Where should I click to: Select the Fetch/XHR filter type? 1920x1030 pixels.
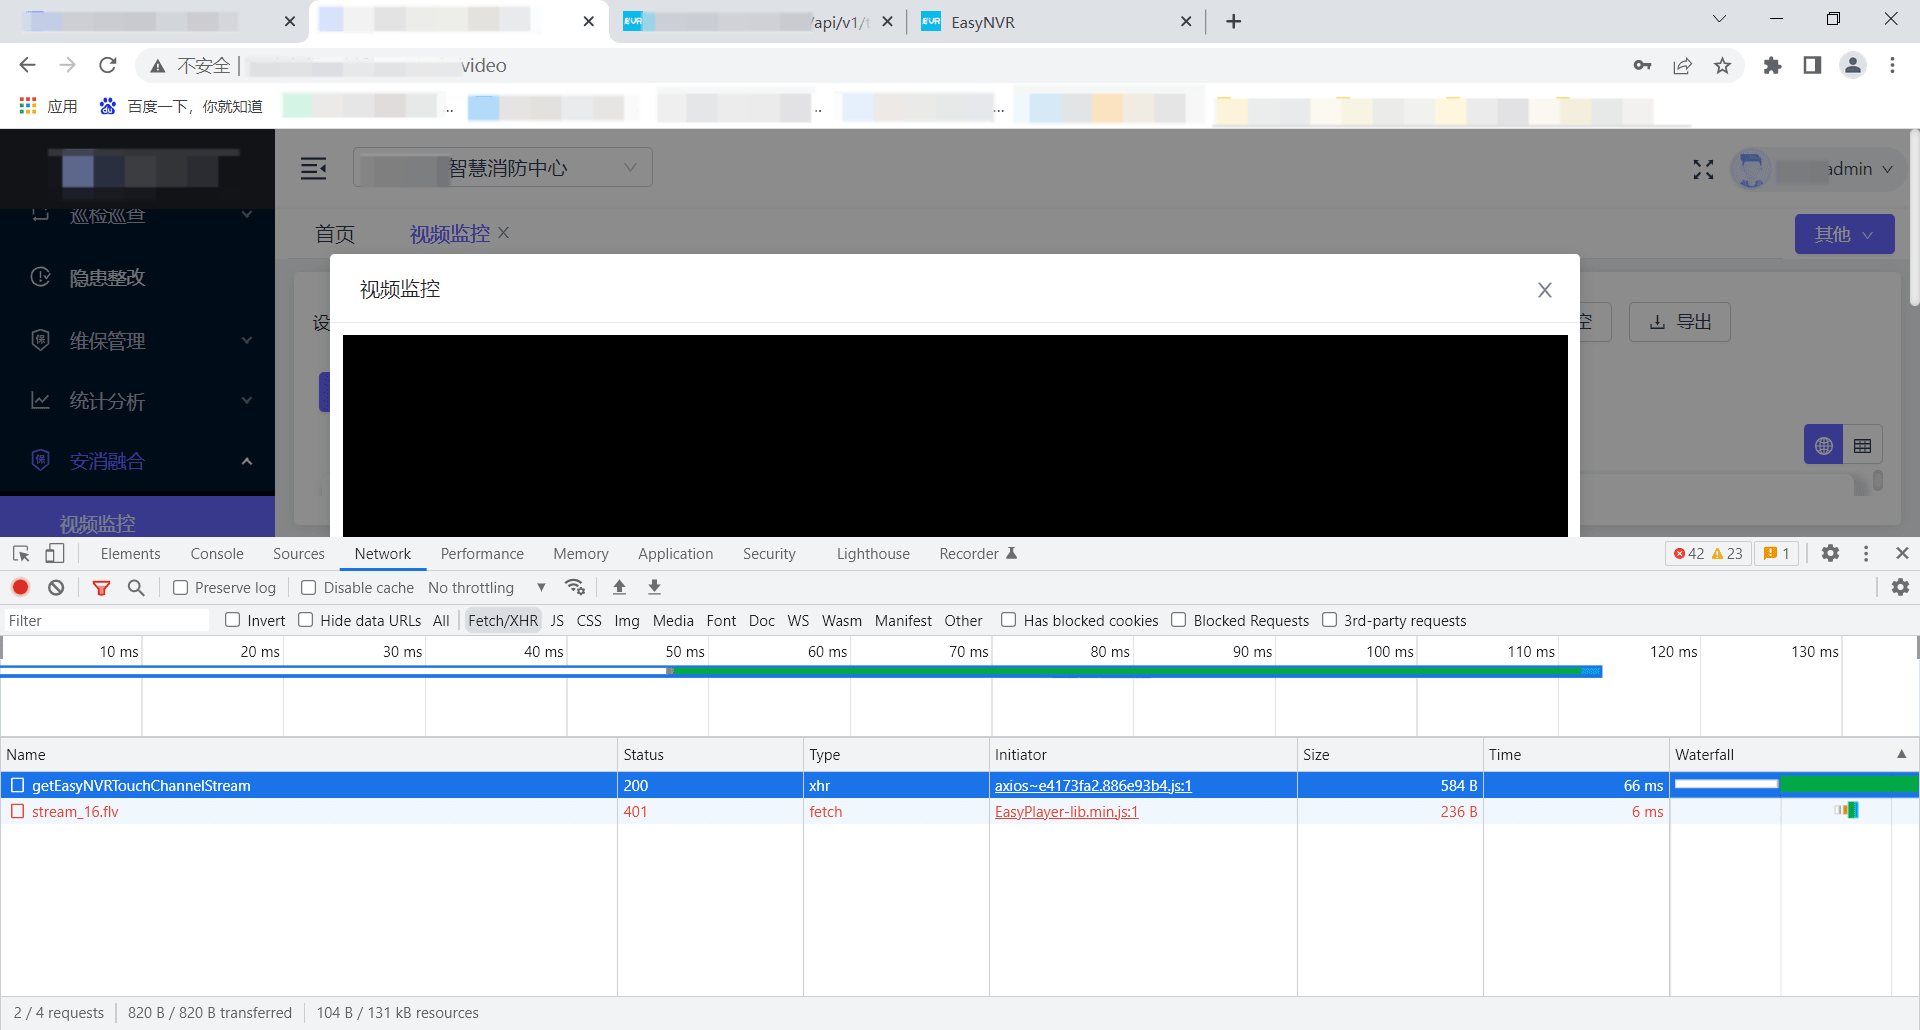(x=503, y=621)
